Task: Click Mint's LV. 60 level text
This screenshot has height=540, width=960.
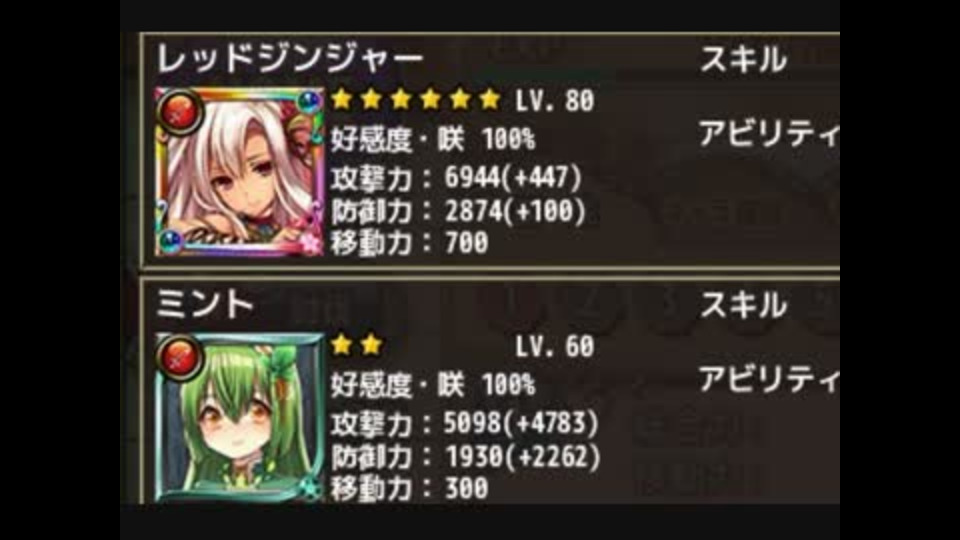Action: coord(555,347)
